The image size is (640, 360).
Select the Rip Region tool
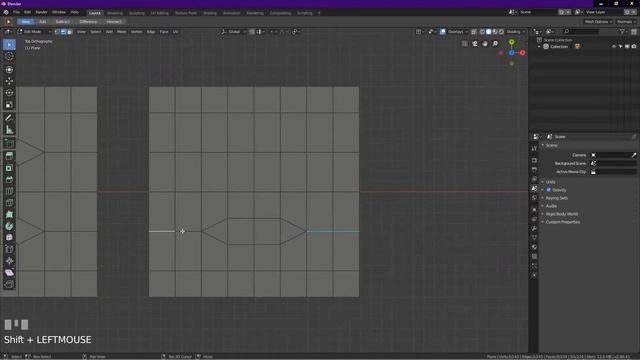click(9, 284)
